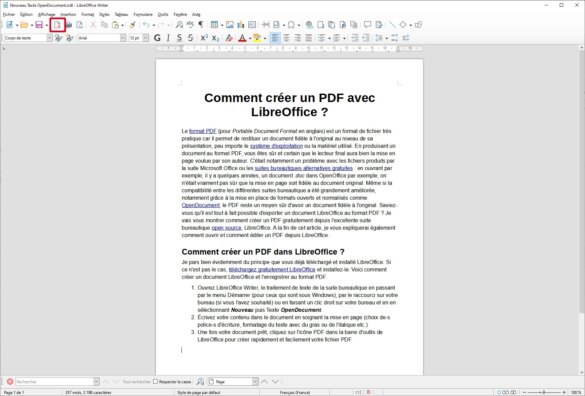Image resolution: width=585 pixels, height=396 pixels.
Task: Toggle Bold (G) formatting
Action: coord(157,38)
